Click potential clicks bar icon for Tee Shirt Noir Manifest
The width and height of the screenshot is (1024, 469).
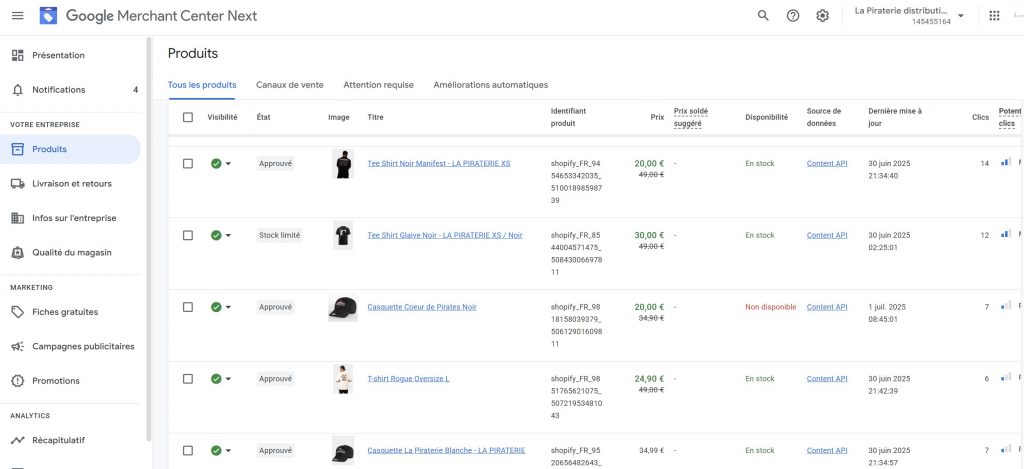point(1006,162)
